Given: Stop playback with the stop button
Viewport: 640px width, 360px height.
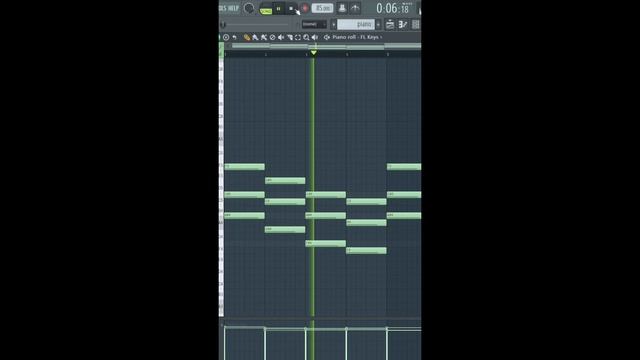Looking at the screenshot, I should [x=291, y=8].
